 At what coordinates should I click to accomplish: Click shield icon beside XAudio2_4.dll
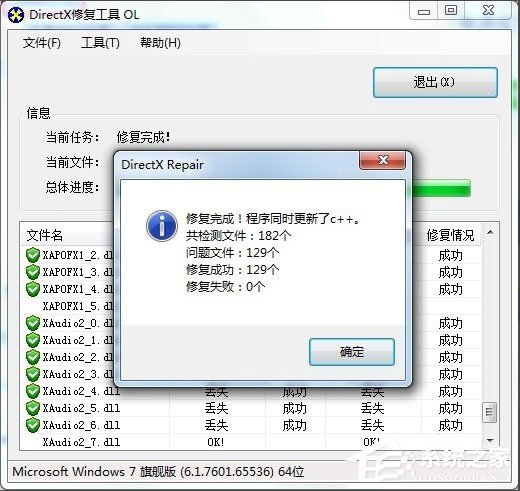click(x=33, y=391)
